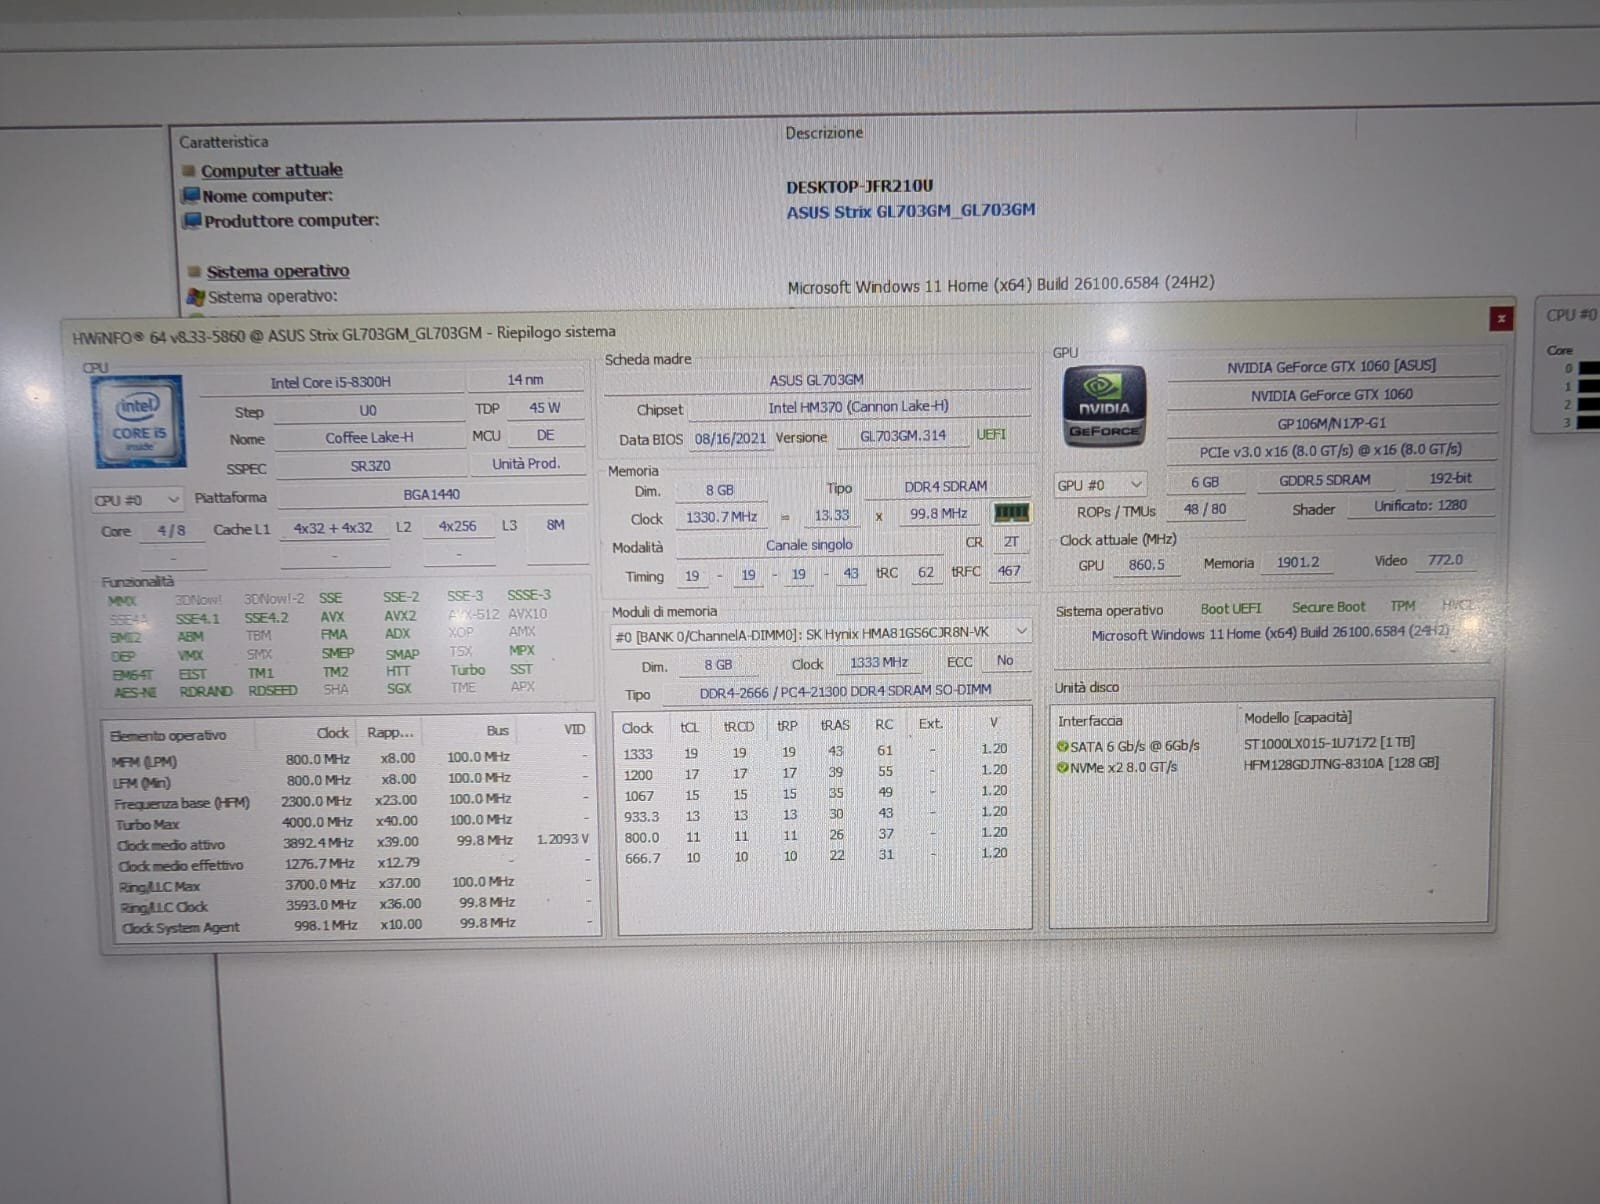Click the icon beside Sistema operativo row
Viewport: 1600px width, 1204px height.
tap(196, 297)
